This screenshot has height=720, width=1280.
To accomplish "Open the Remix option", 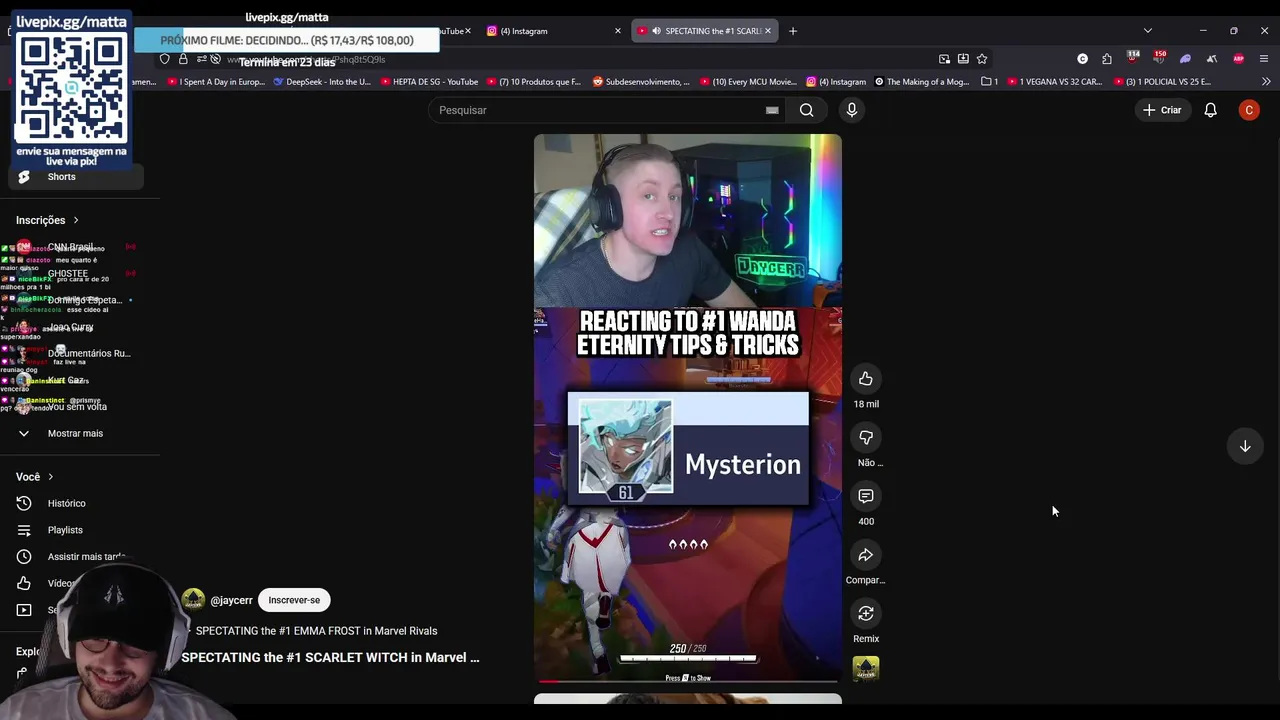I will 866,613.
